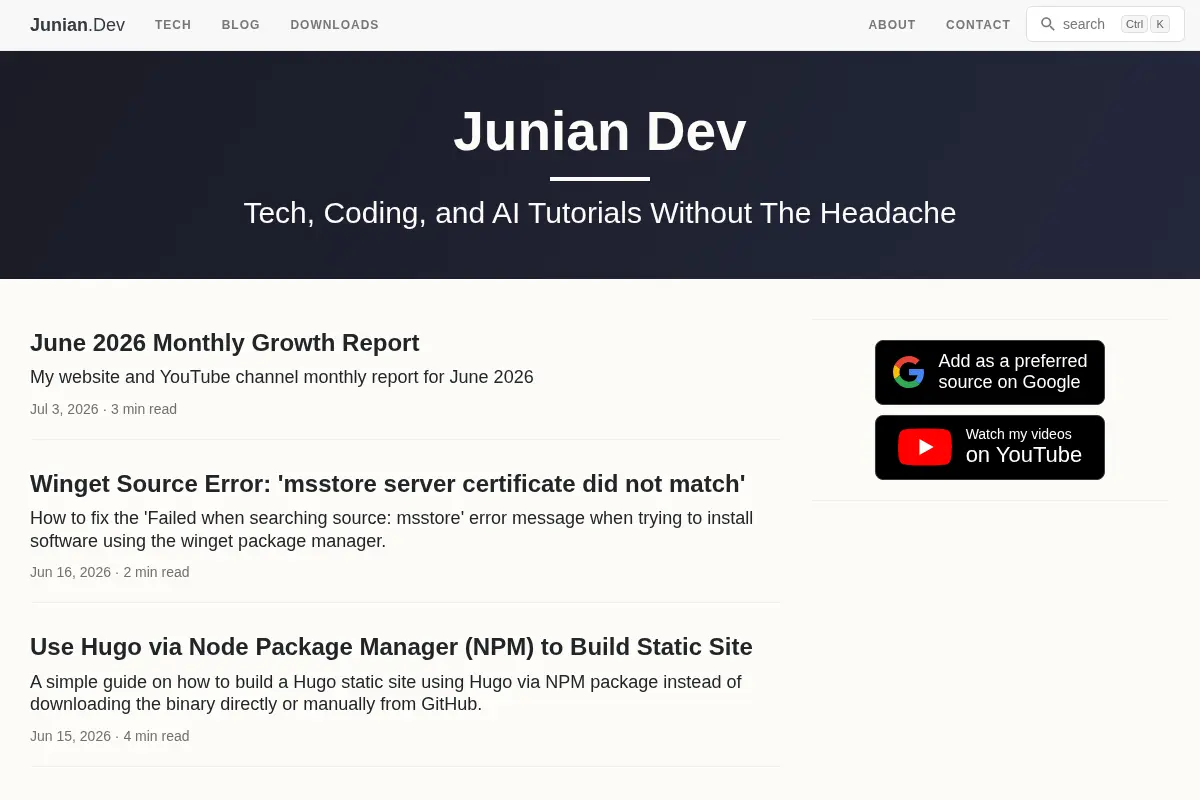1200x800 pixels.
Task: Click the Hugo static site description text
Action: pyautogui.click(x=386, y=693)
